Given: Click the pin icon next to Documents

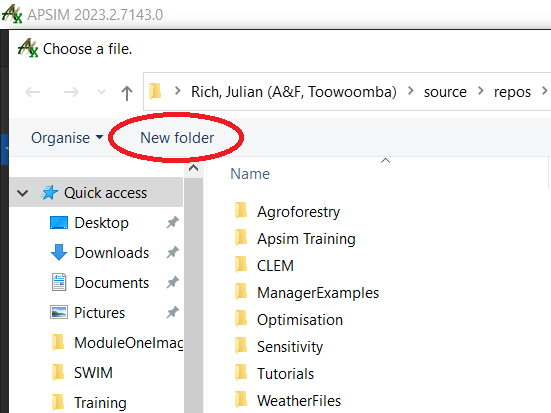Looking at the screenshot, I should tap(173, 282).
